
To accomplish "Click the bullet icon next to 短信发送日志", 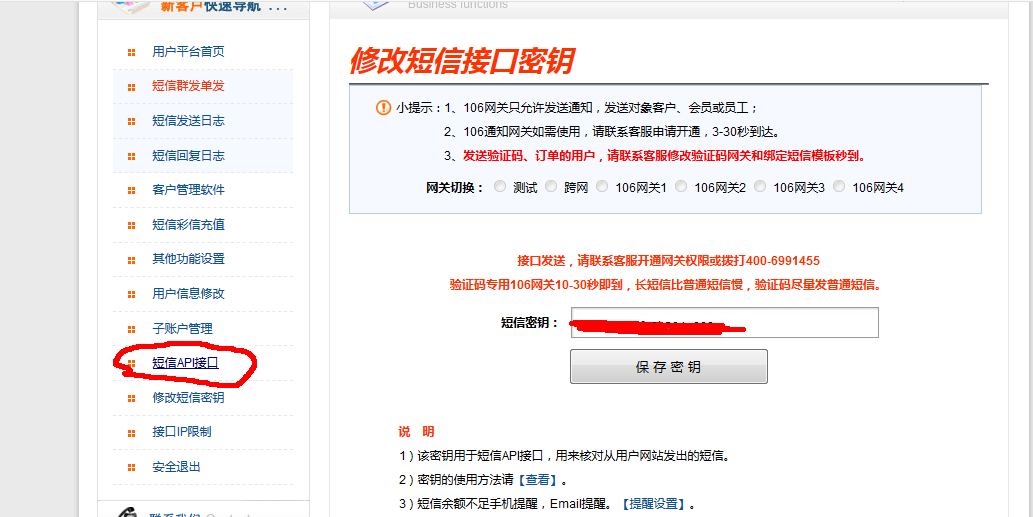I will point(132,122).
